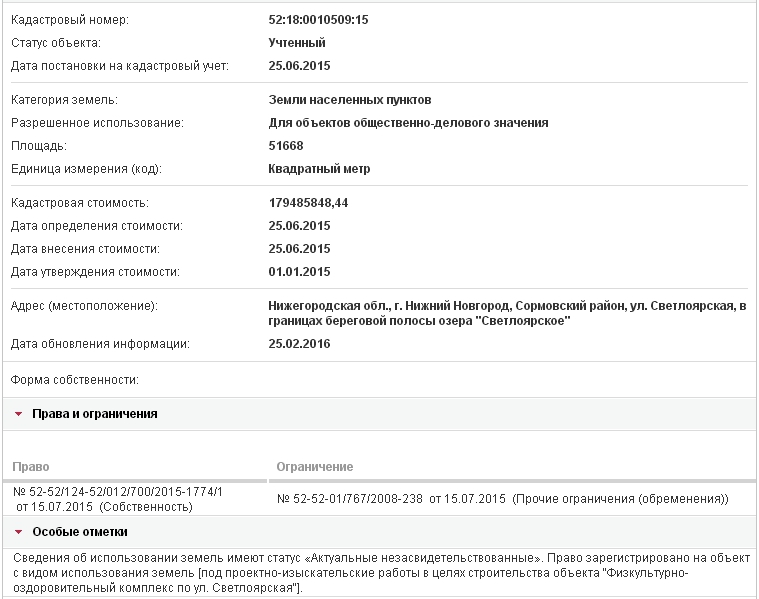Click the "Право" column header
Viewport: 759px width, 599px height.
click(30, 467)
